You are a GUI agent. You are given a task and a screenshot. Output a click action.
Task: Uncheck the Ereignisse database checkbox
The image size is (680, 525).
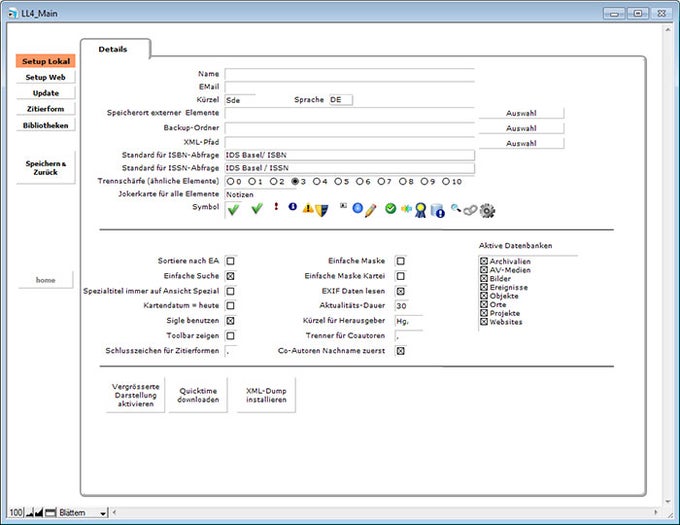(x=484, y=287)
